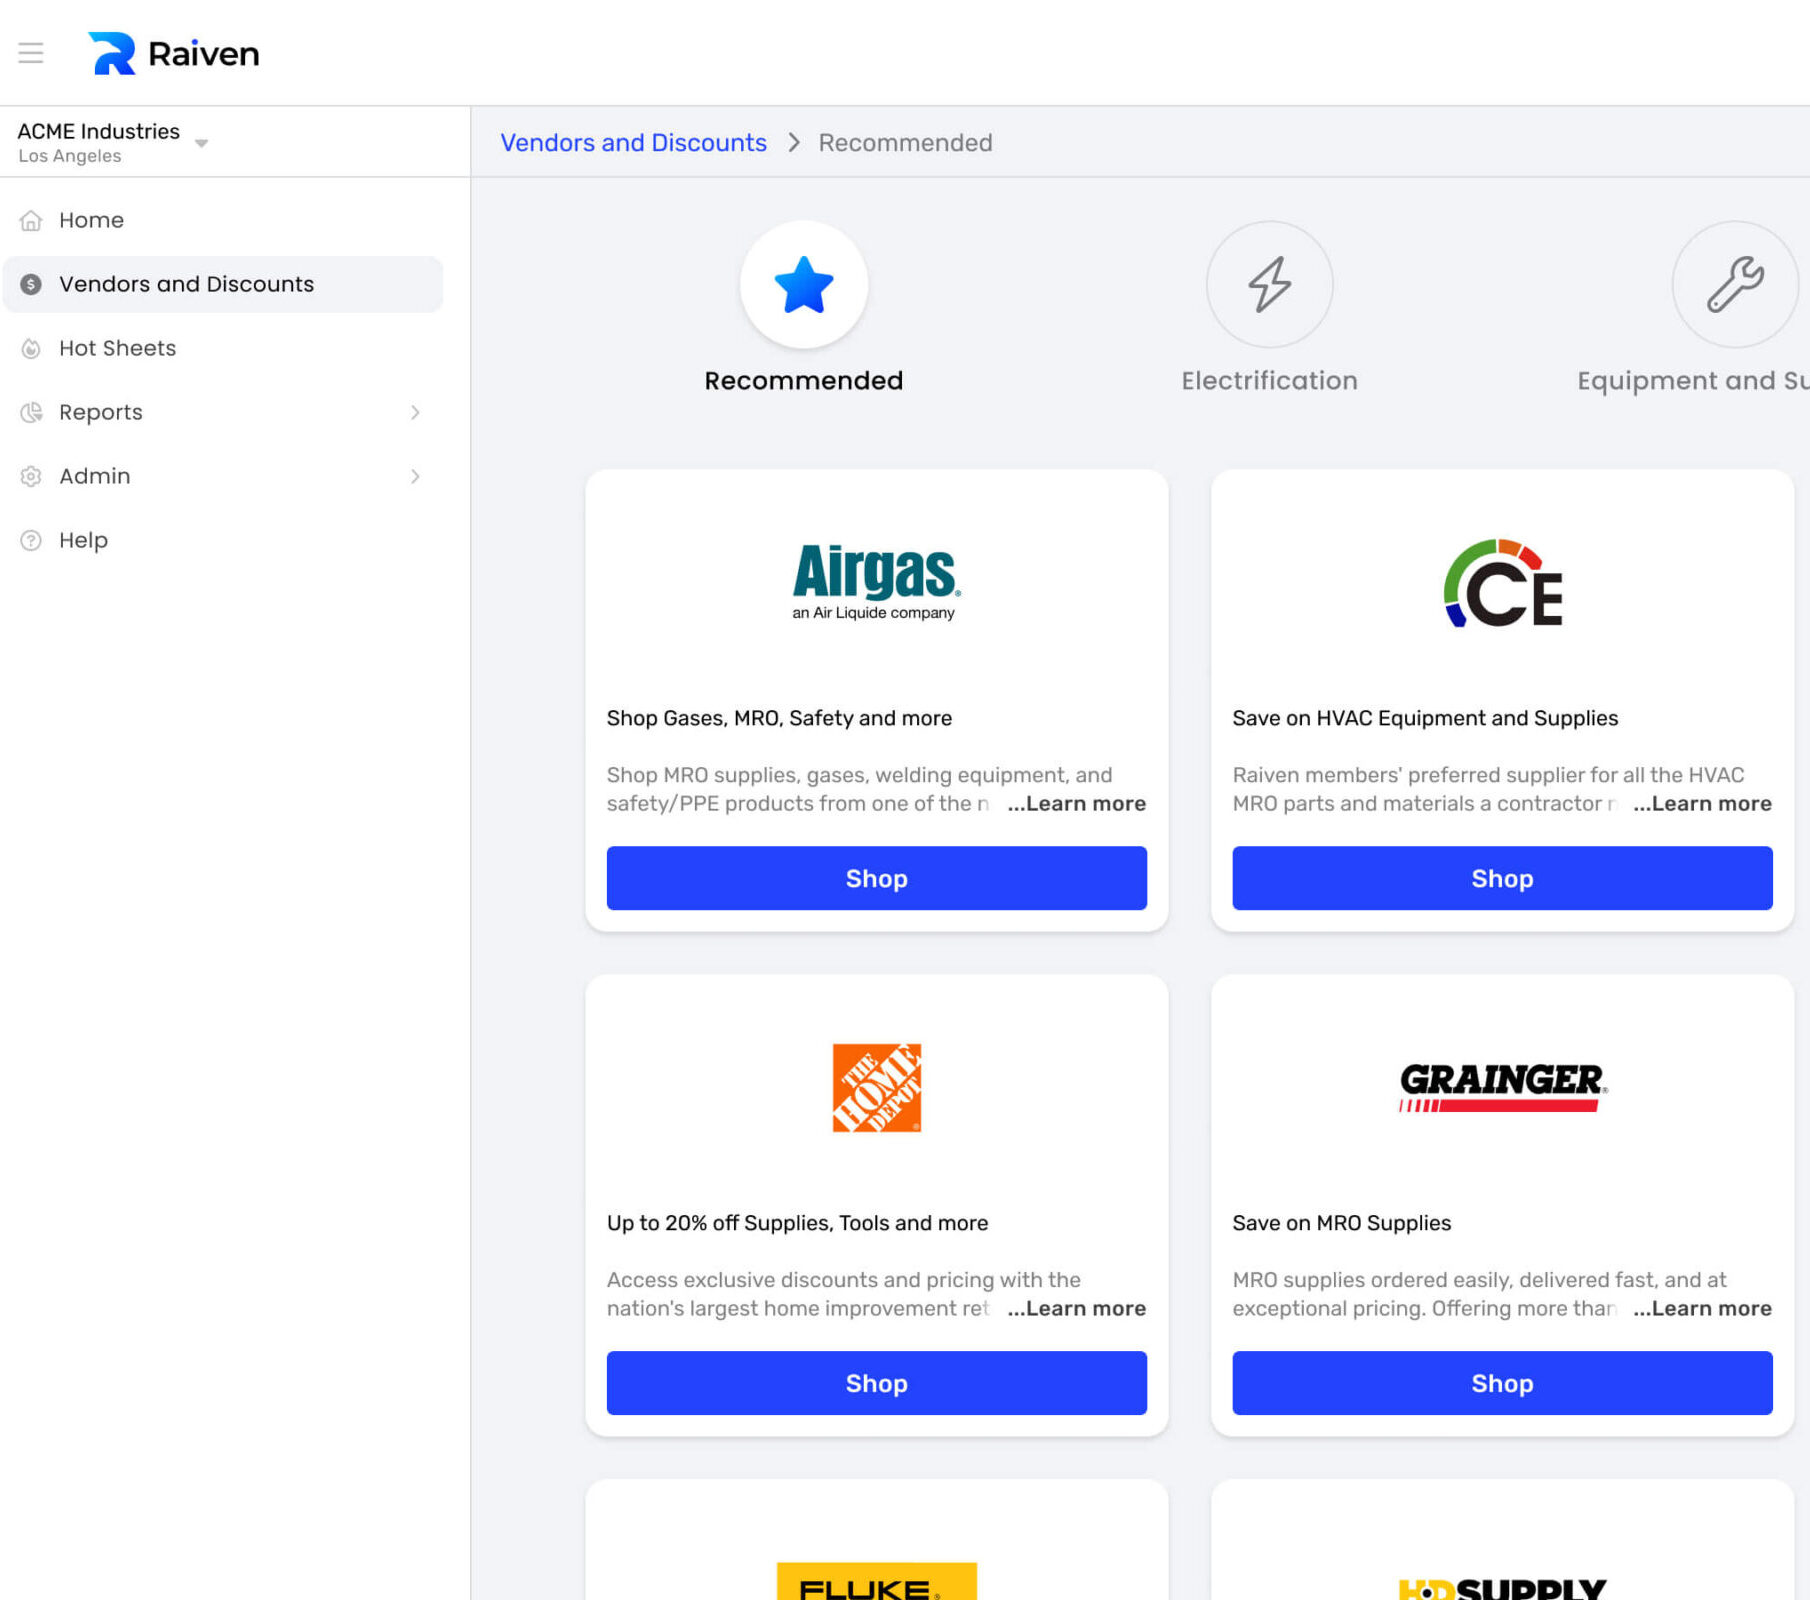Open Reports in the sidebar

[222, 412]
